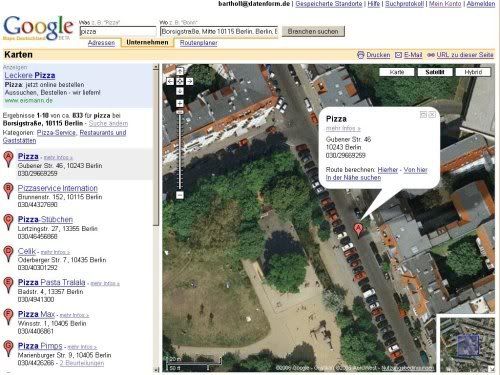Open the Celik result
500x375 pixels.
pos(27,251)
